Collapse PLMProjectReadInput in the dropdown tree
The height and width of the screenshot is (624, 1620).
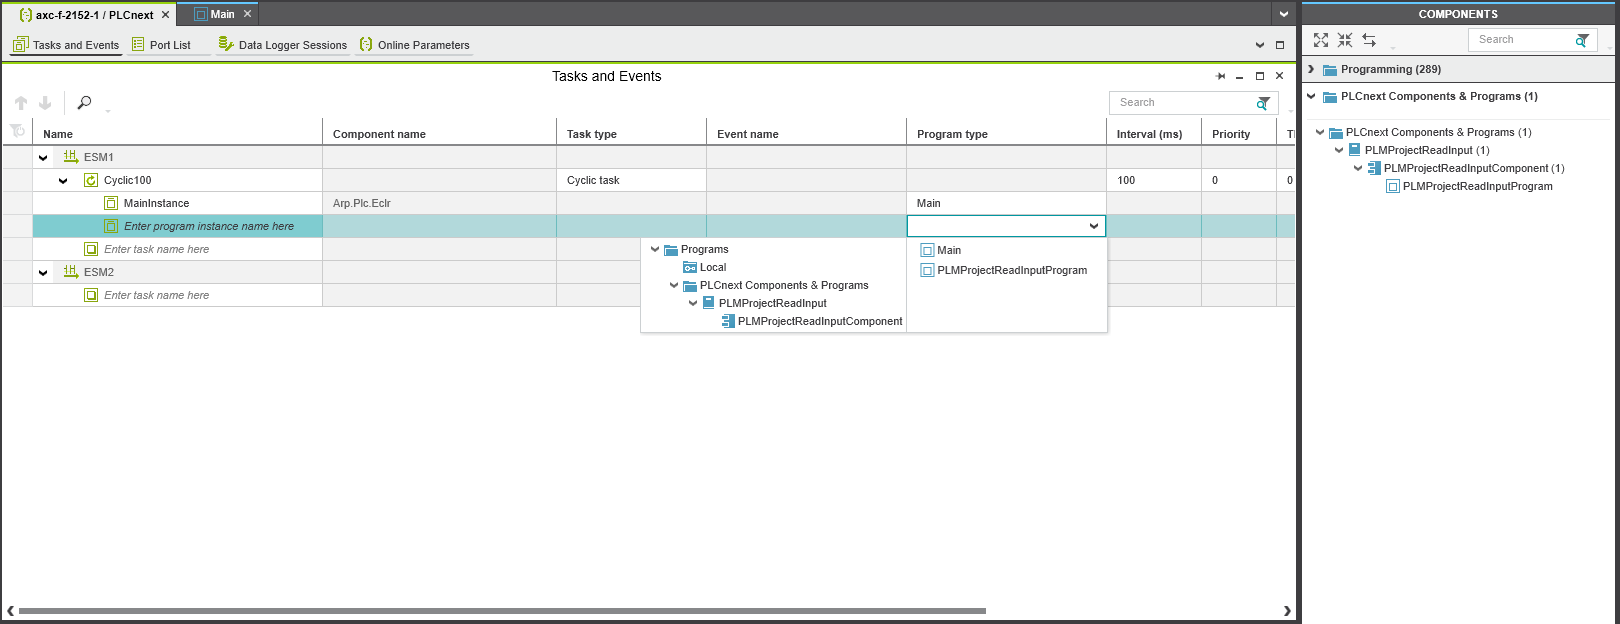coord(693,304)
